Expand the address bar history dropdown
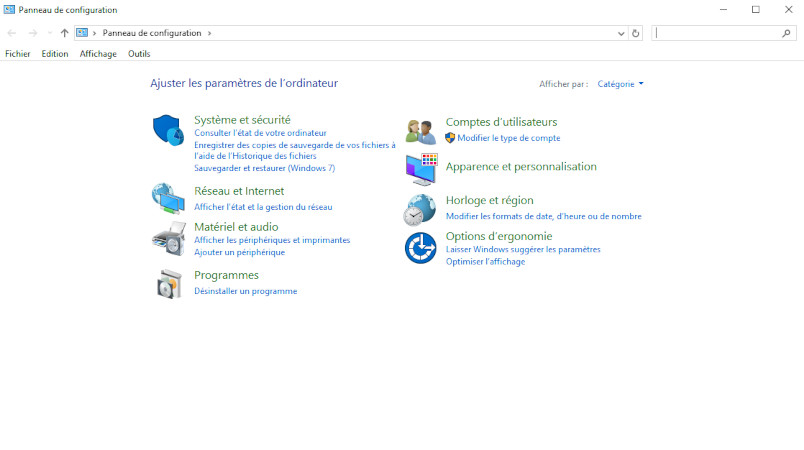 click(621, 33)
